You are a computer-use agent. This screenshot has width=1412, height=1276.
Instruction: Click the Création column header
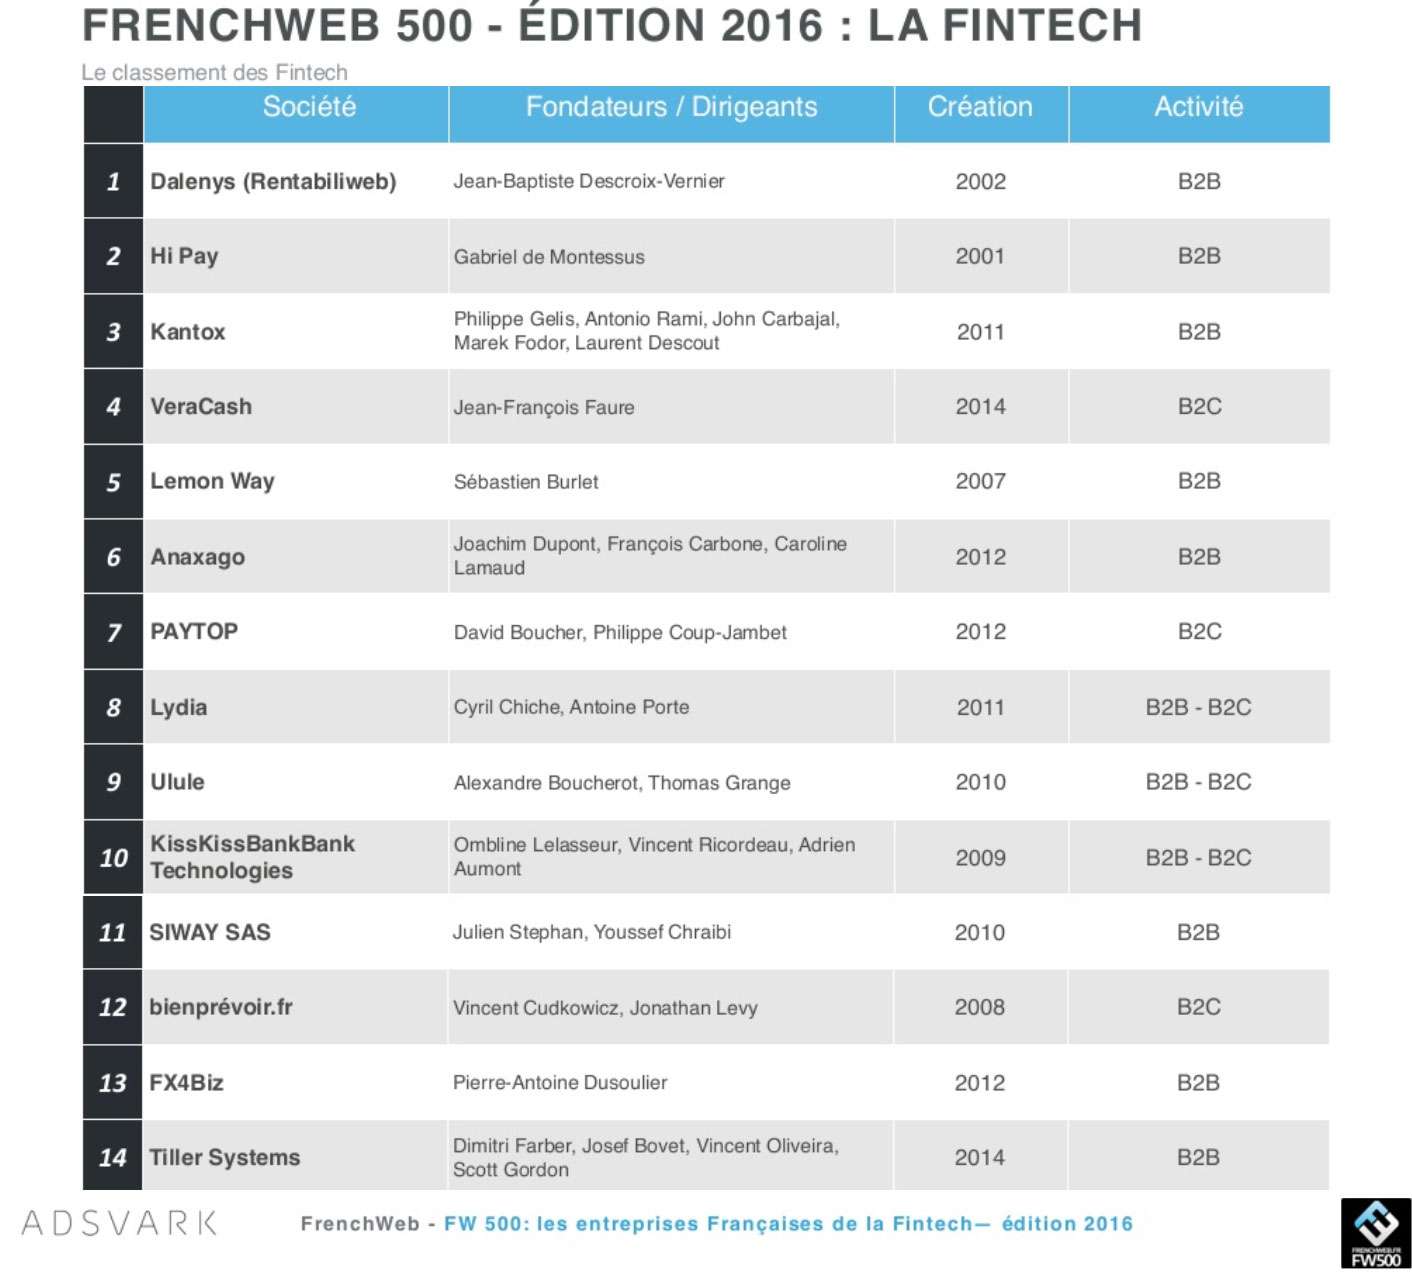click(x=980, y=107)
